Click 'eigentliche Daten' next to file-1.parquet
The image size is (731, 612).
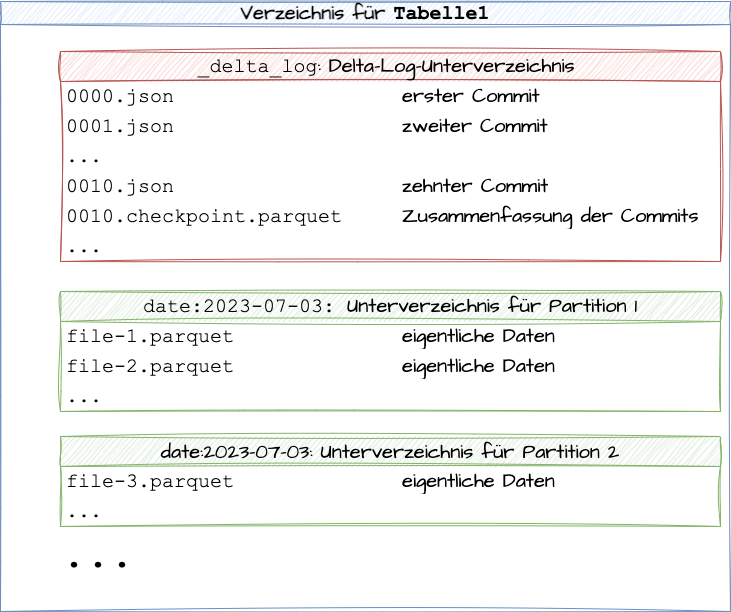[478, 337]
